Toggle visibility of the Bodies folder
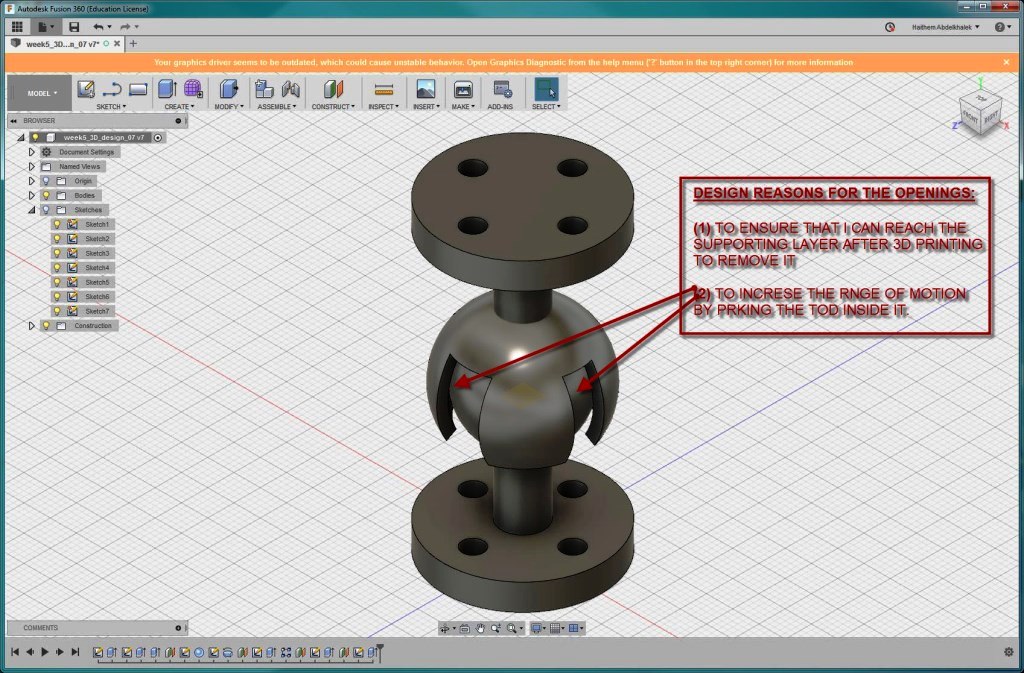This screenshot has height=673, width=1024. pyautogui.click(x=46, y=195)
